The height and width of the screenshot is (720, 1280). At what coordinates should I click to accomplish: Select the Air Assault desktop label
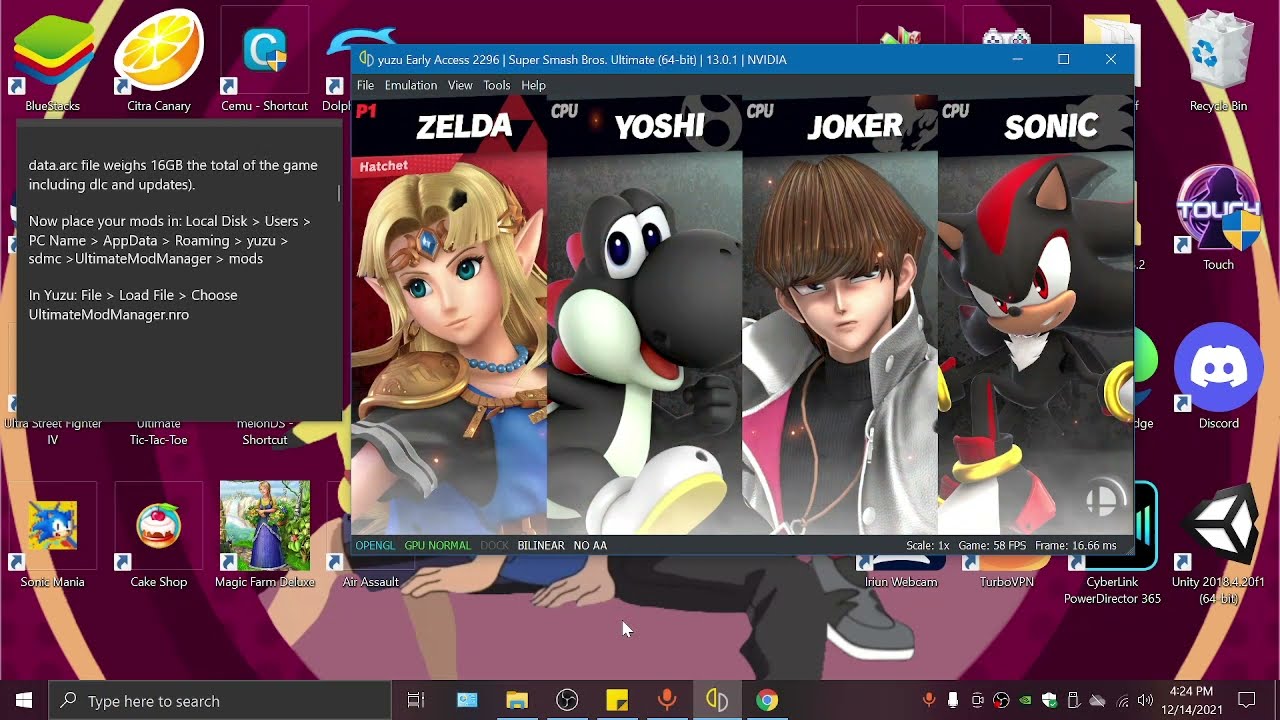click(371, 582)
